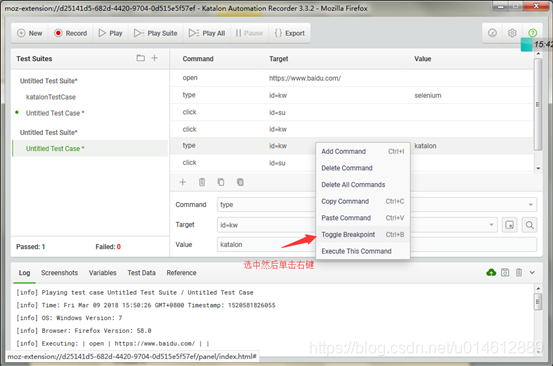Select Toggle Breakpoint in context menu
This screenshot has height=366, width=553.
click(x=363, y=234)
